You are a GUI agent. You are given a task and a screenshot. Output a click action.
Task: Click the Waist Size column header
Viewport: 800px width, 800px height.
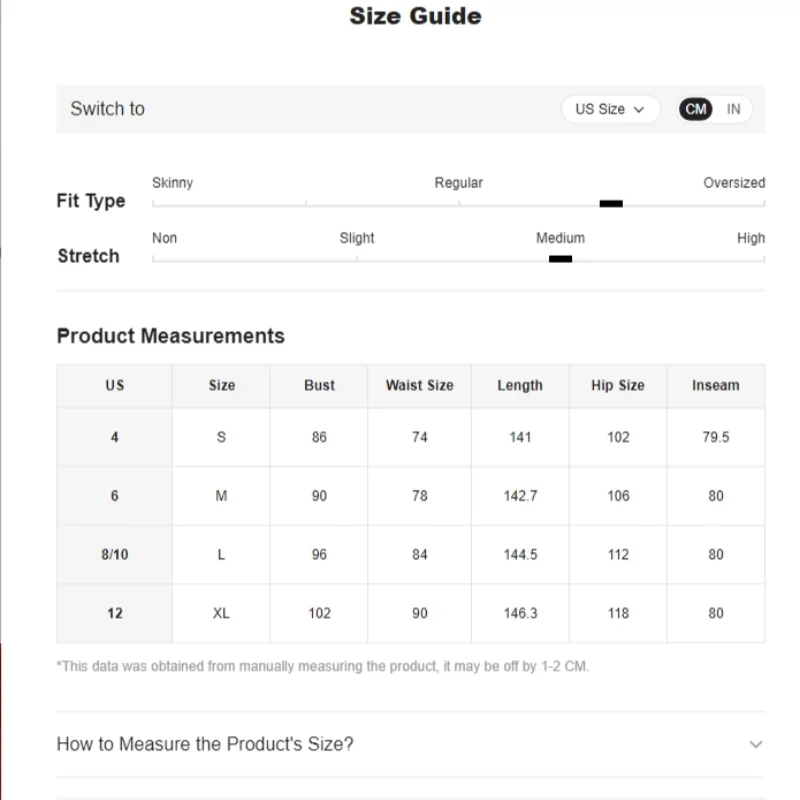pos(419,386)
